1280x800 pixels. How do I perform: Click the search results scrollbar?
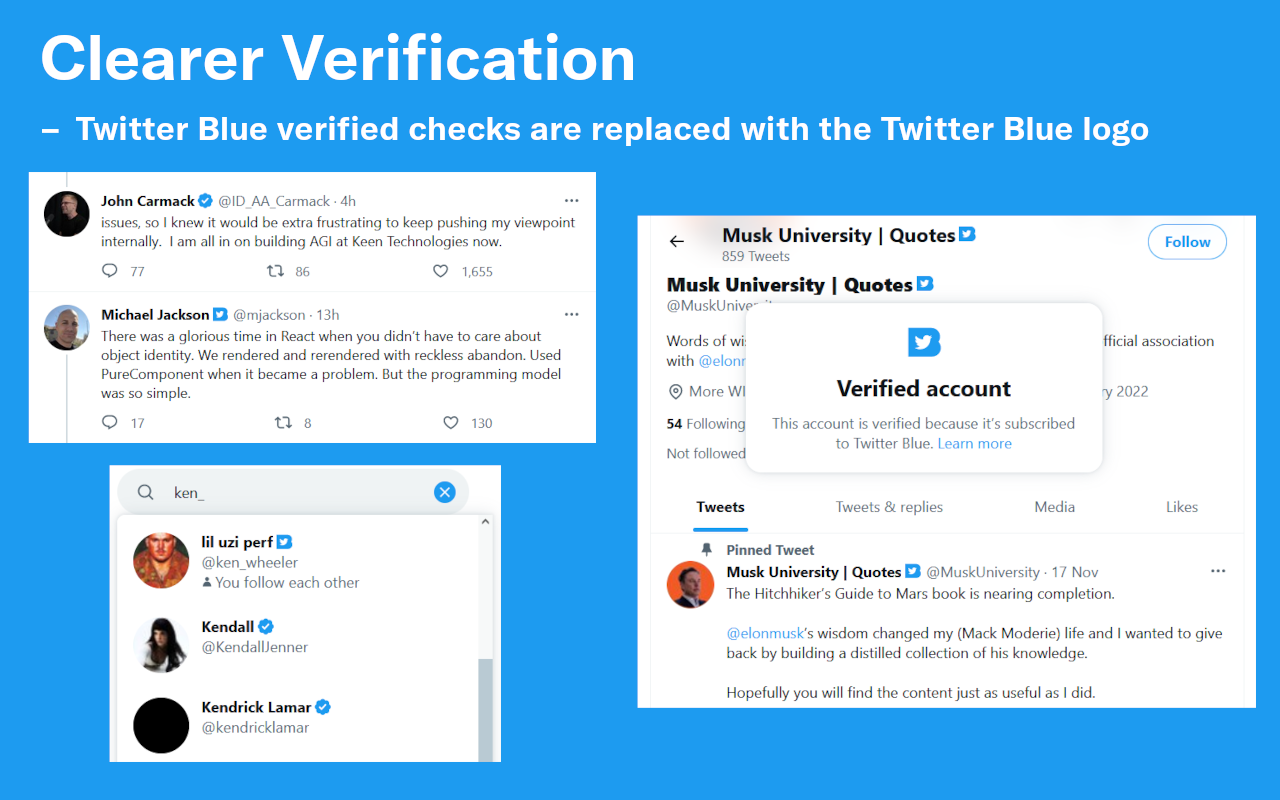[x=485, y=700]
